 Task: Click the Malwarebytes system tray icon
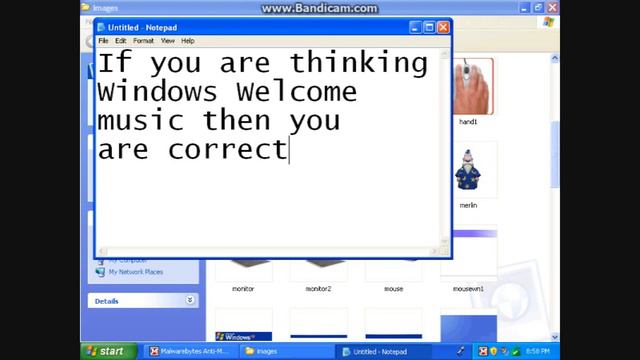pos(483,351)
